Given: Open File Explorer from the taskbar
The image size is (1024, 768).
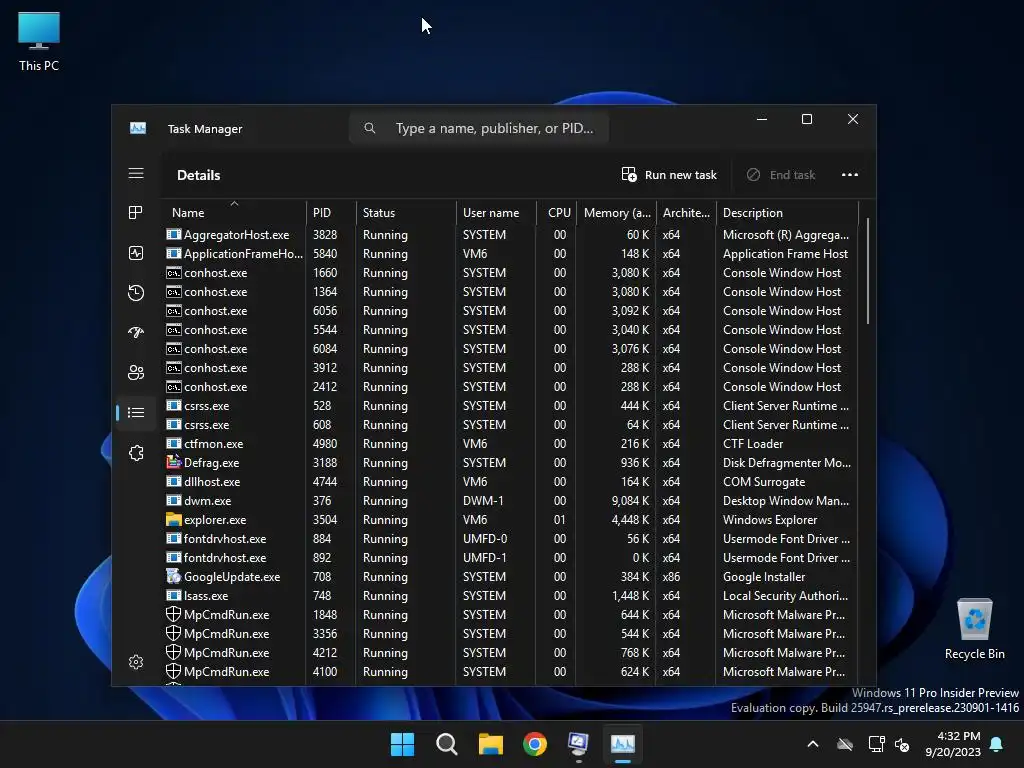Looking at the screenshot, I should pos(490,744).
